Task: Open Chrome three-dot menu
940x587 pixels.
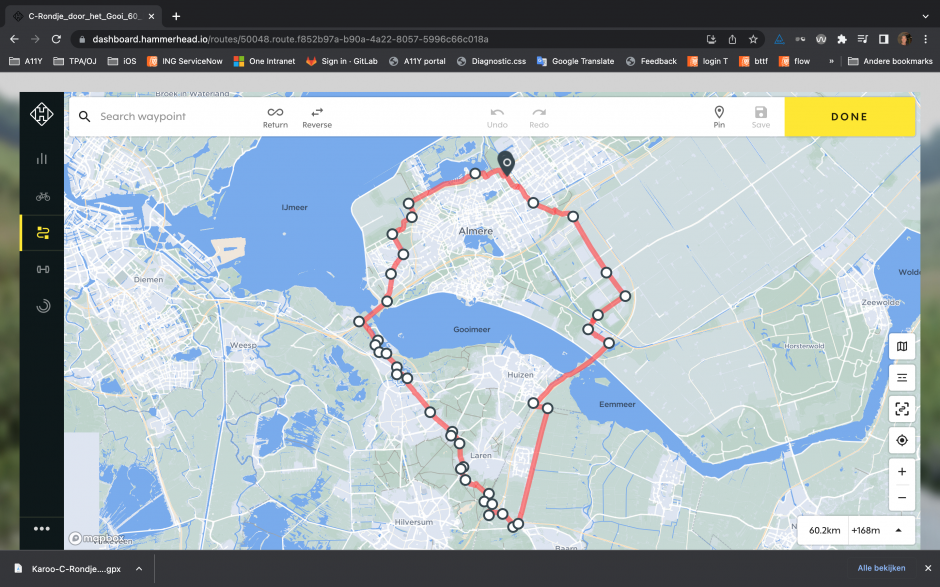Action: tap(926, 39)
